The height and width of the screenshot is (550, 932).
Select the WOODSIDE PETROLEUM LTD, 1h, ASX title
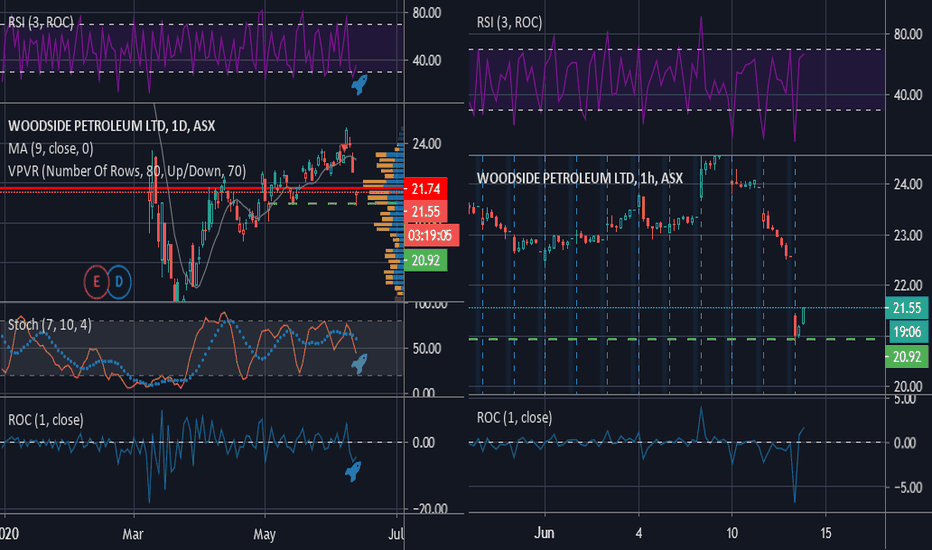(x=580, y=178)
